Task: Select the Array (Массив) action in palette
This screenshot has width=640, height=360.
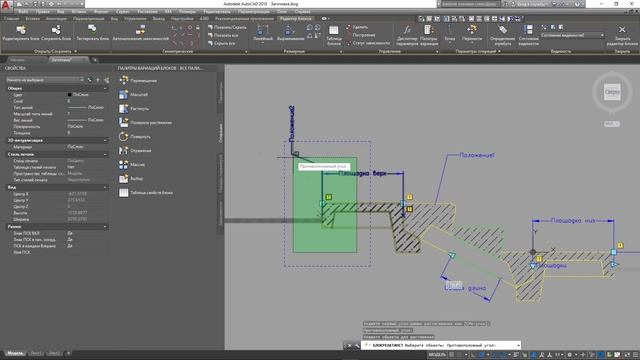Action: tap(132, 164)
